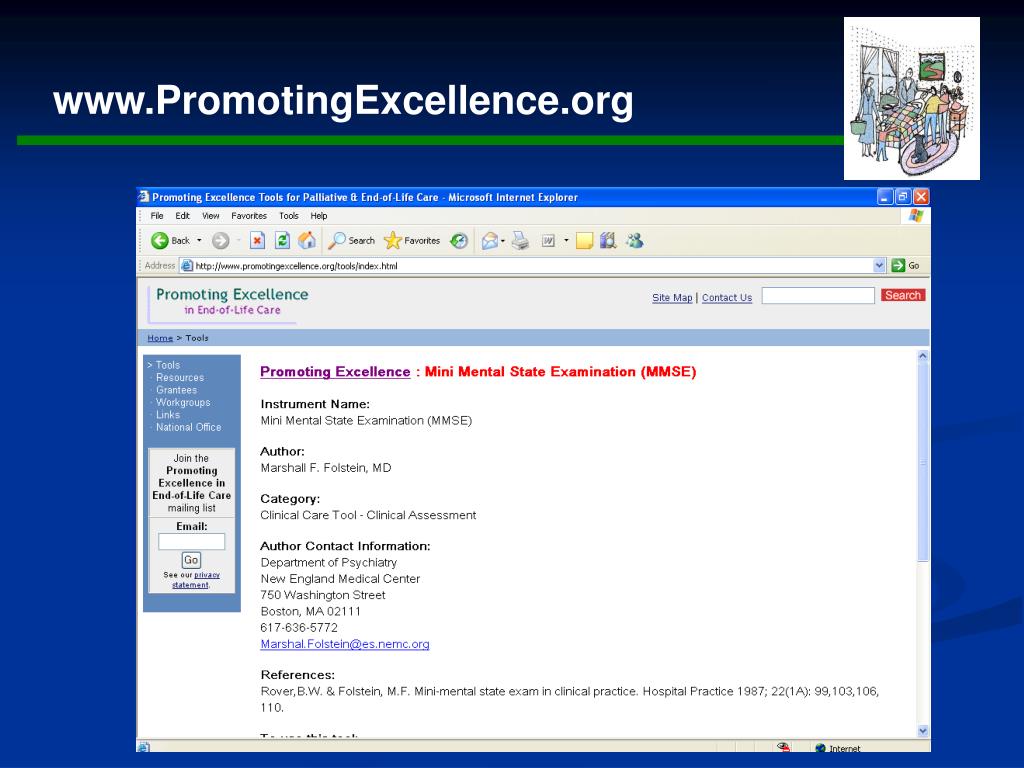Launch the Messenger people icon

634,241
